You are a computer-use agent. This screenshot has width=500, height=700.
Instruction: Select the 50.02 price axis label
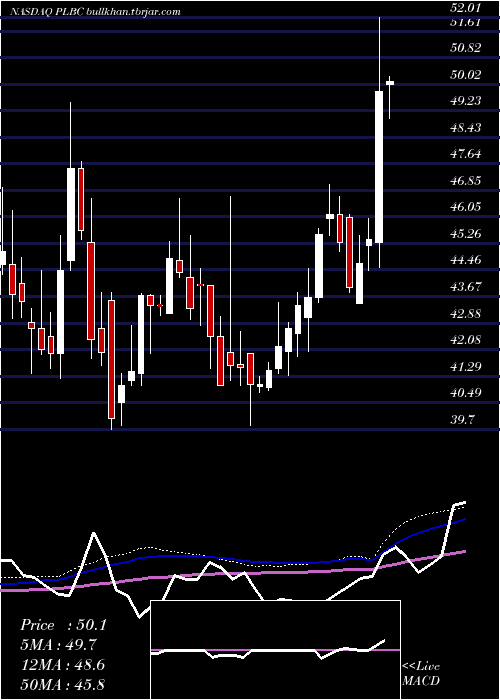[466, 74]
